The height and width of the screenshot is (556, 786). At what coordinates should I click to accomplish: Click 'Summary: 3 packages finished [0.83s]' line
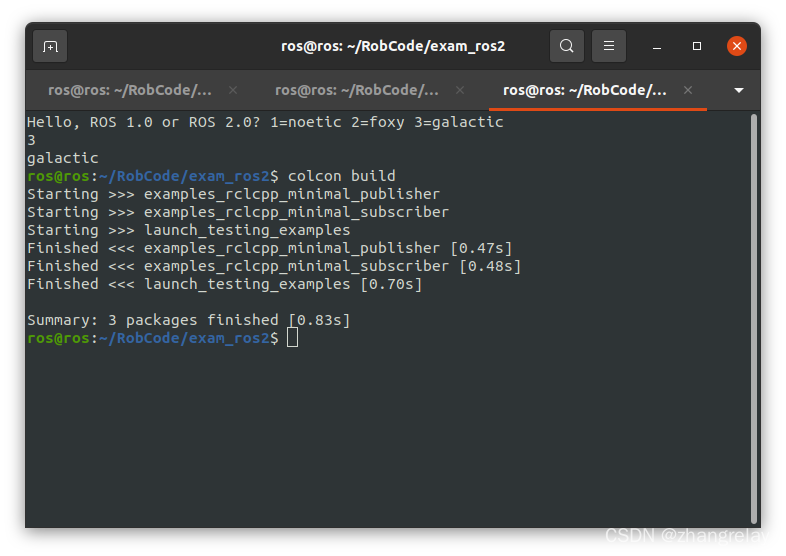(x=188, y=320)
